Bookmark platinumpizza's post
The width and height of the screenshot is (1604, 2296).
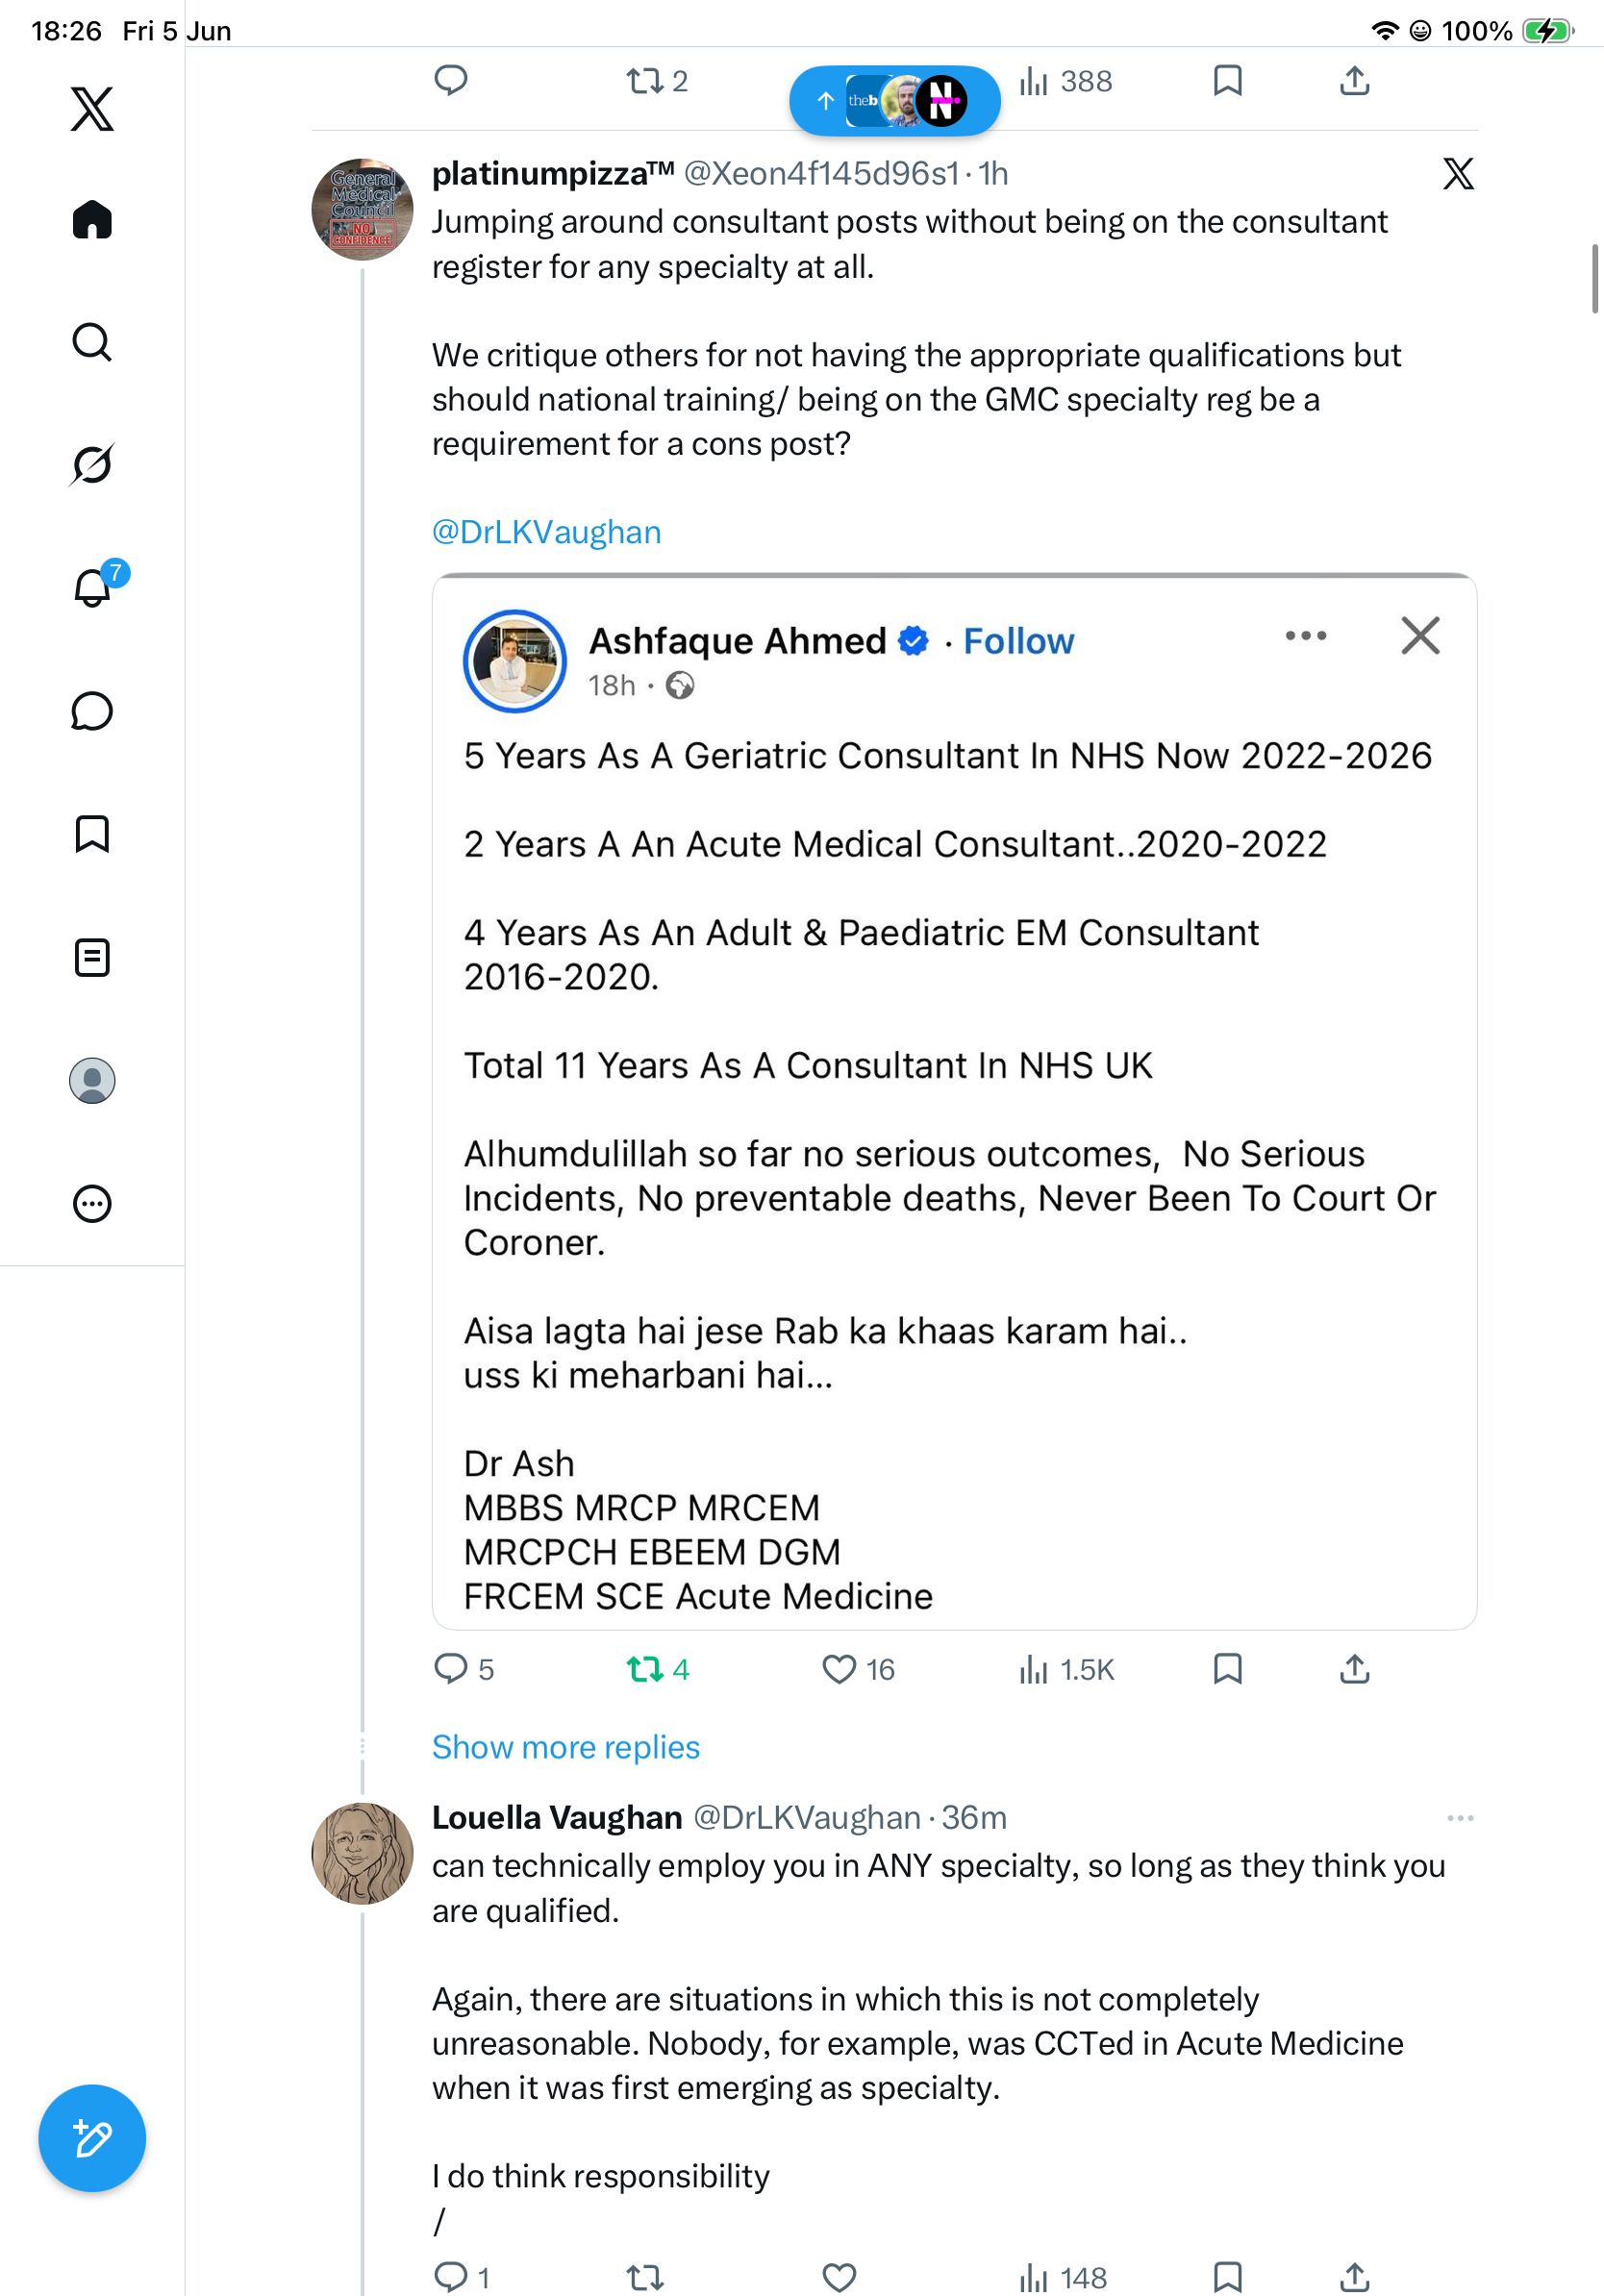(x=1227, y=1669)
